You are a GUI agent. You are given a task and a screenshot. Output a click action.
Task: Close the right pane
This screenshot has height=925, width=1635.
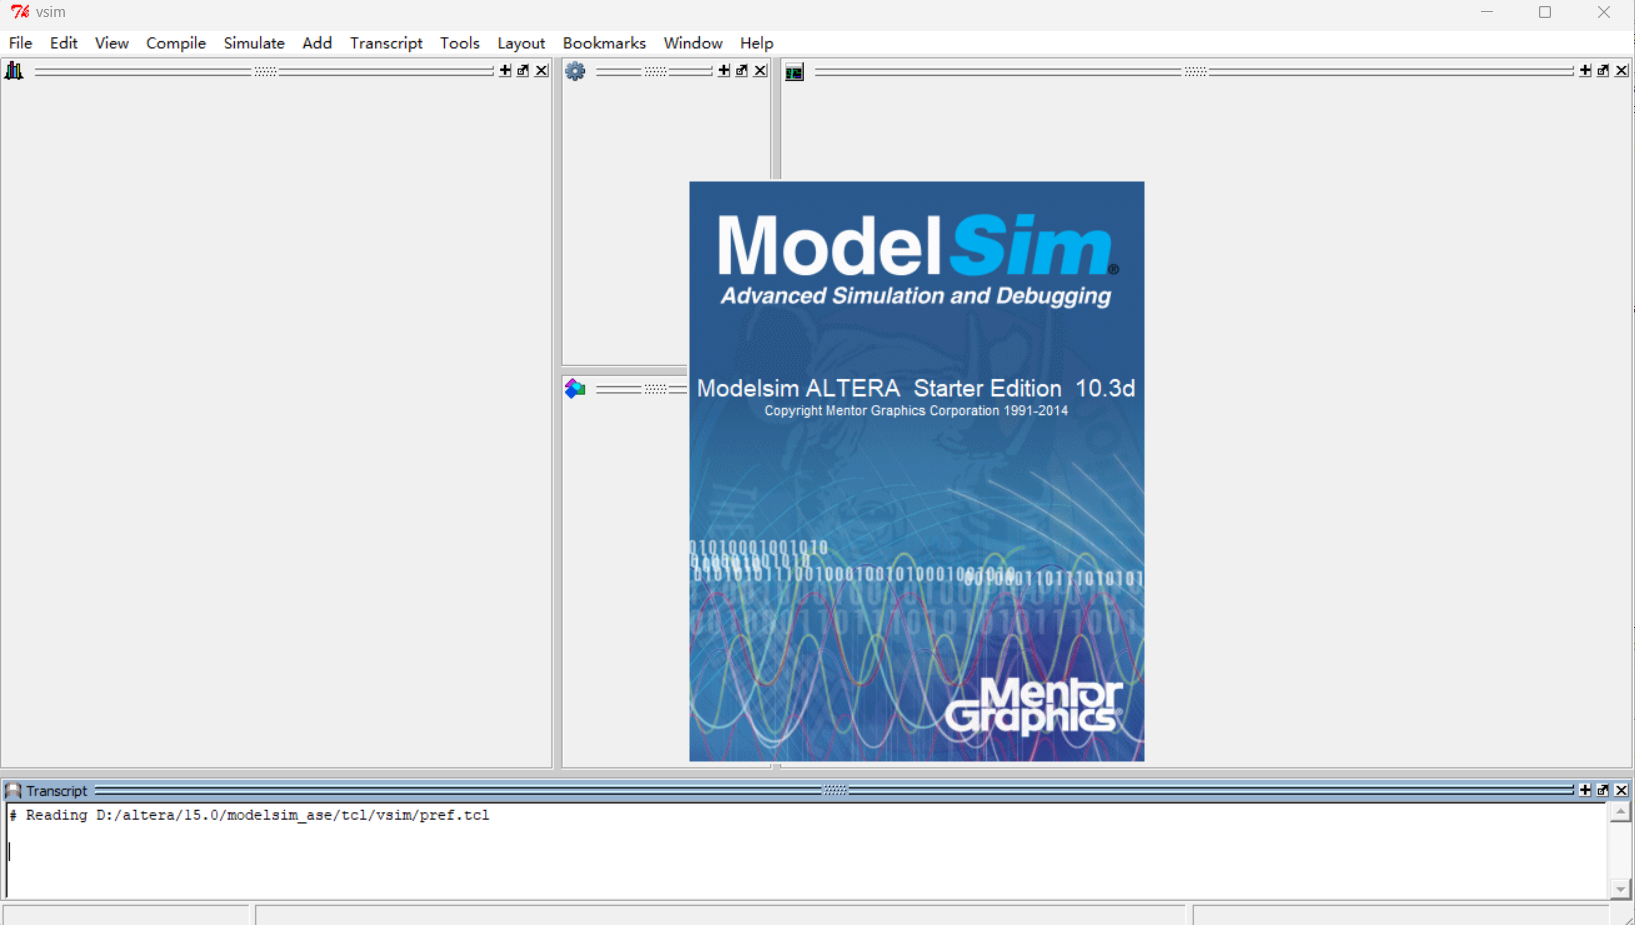(x=1621, y=71)
